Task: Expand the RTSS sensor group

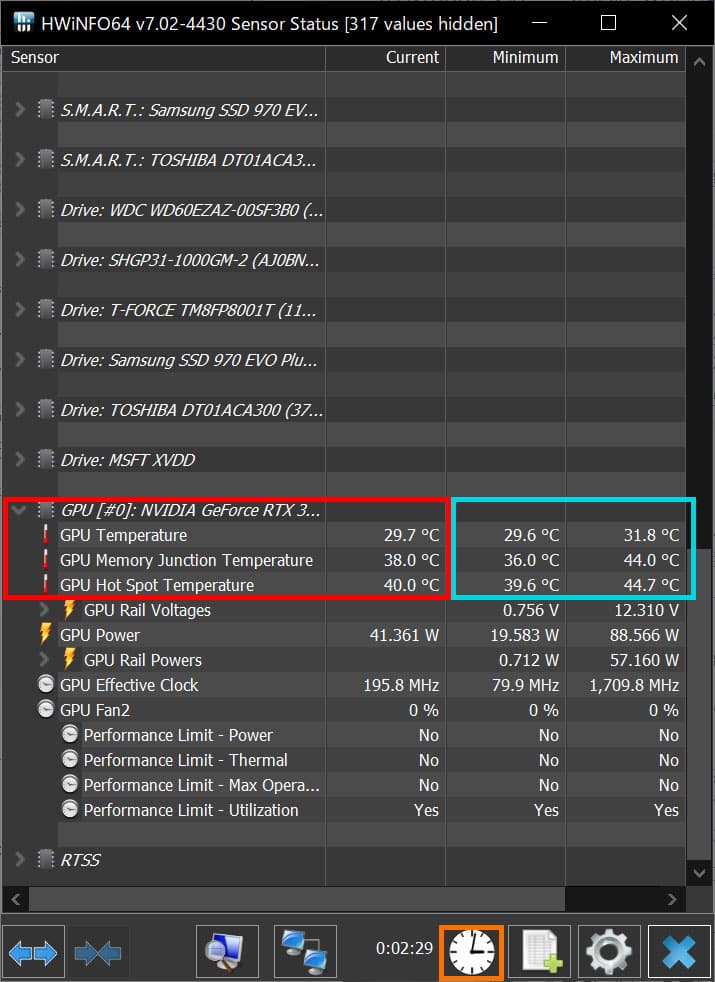Action: (20, 859)
